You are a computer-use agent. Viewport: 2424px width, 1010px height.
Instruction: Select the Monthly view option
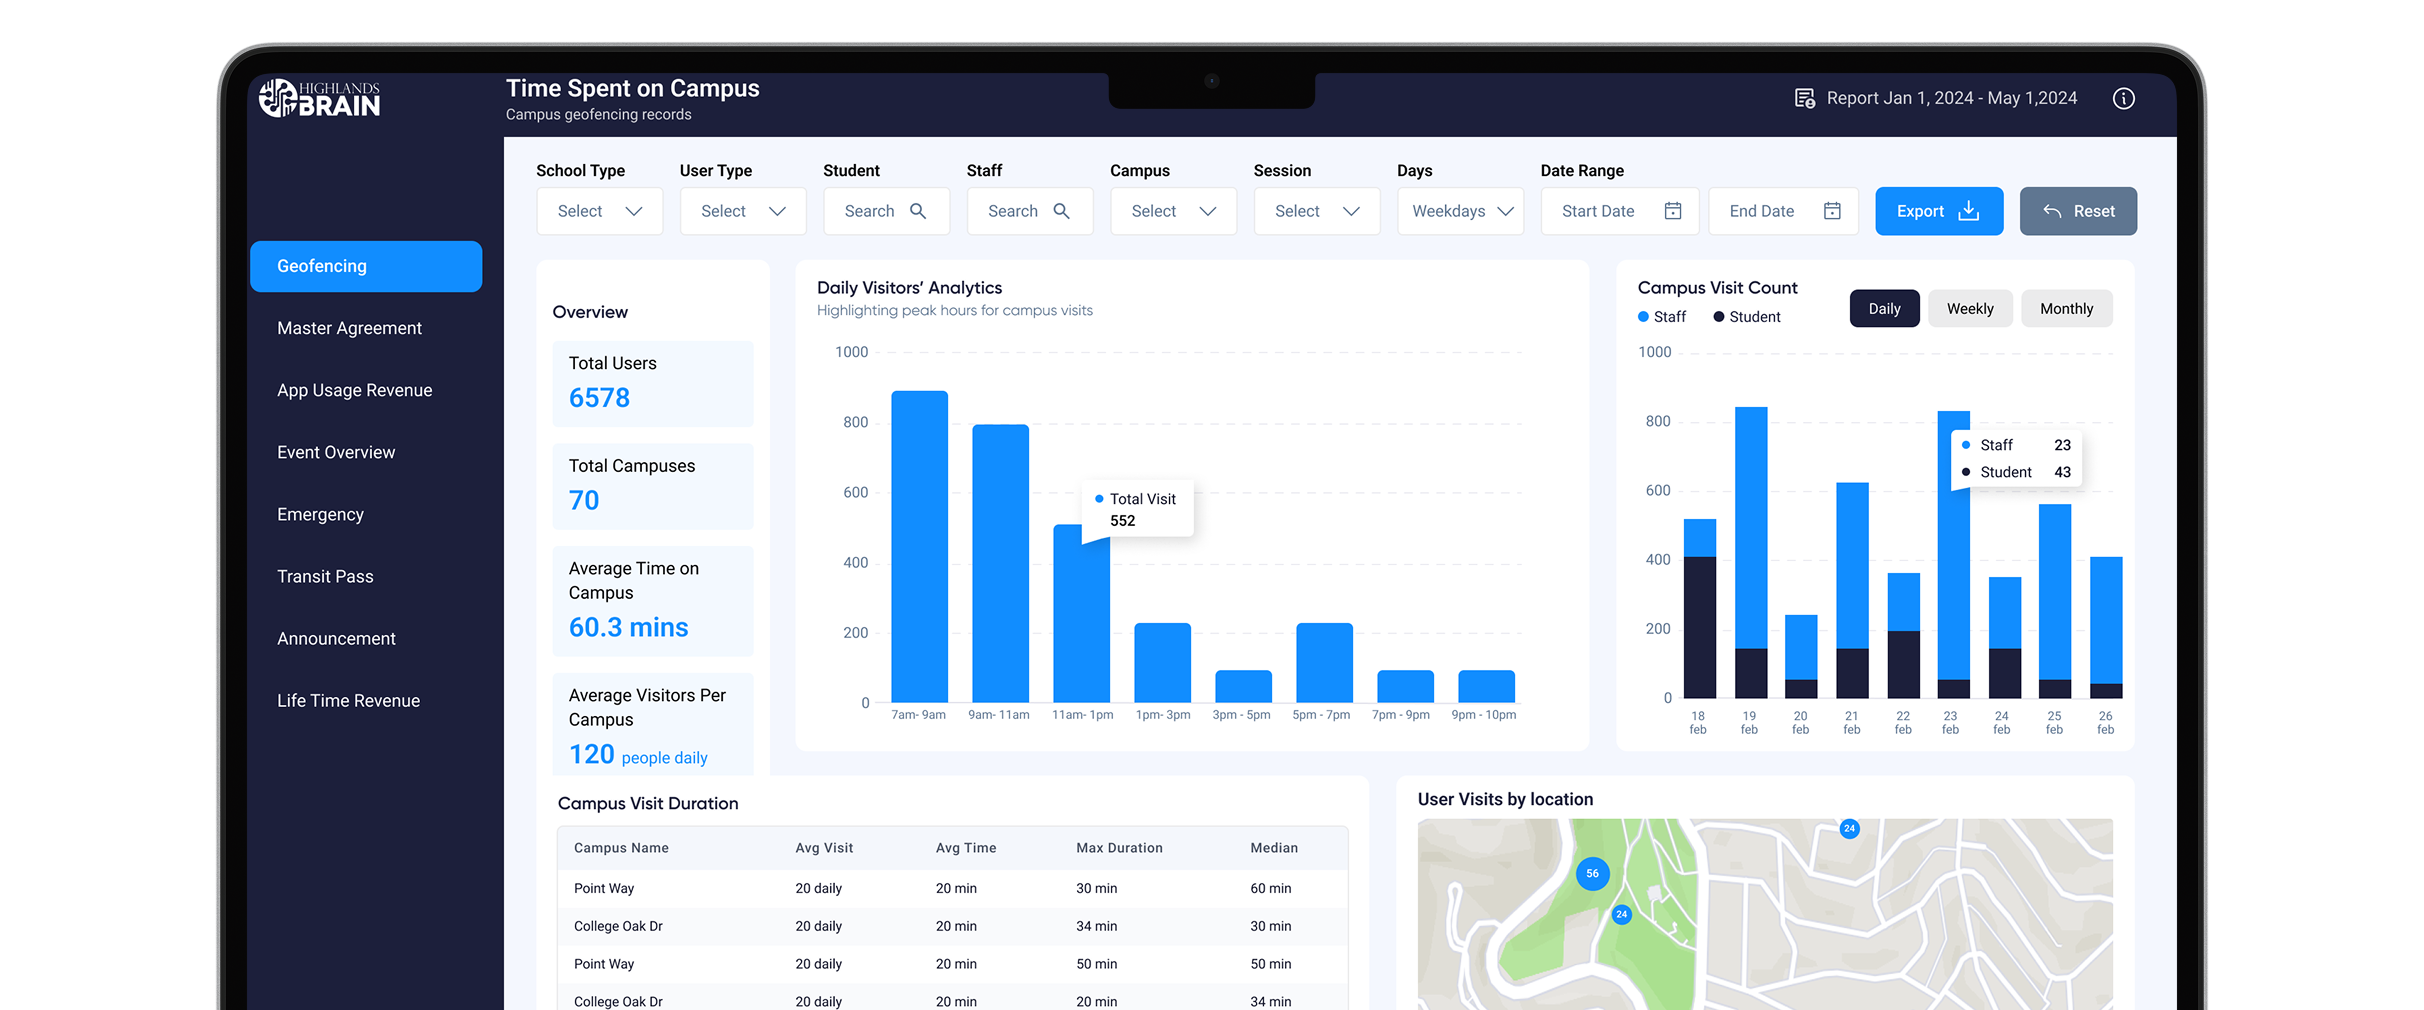(x=2066, y=308)
